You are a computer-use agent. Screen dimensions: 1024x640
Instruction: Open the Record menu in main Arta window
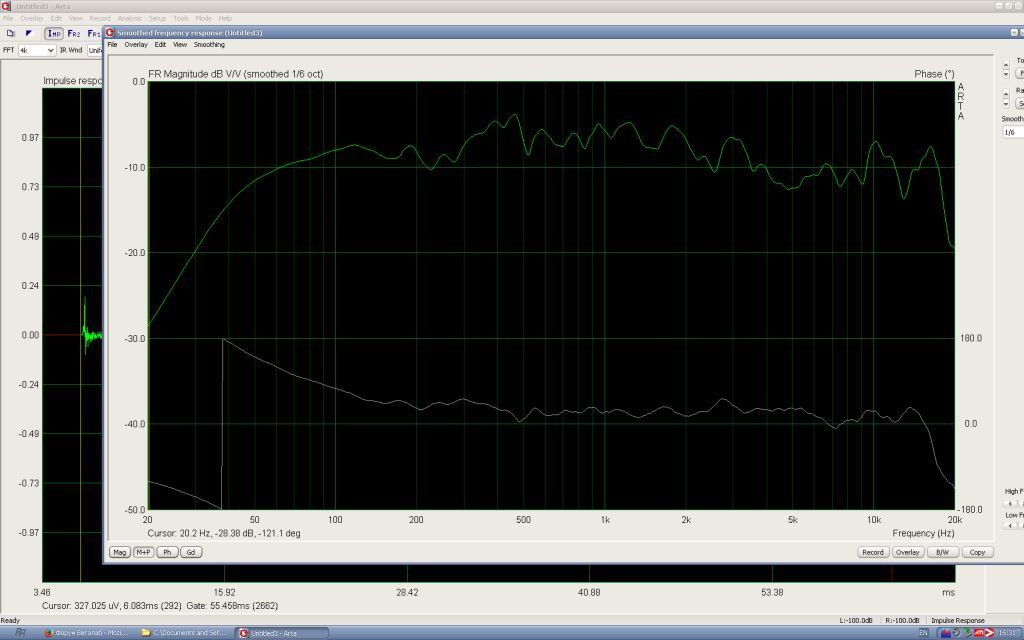(99, 18)
